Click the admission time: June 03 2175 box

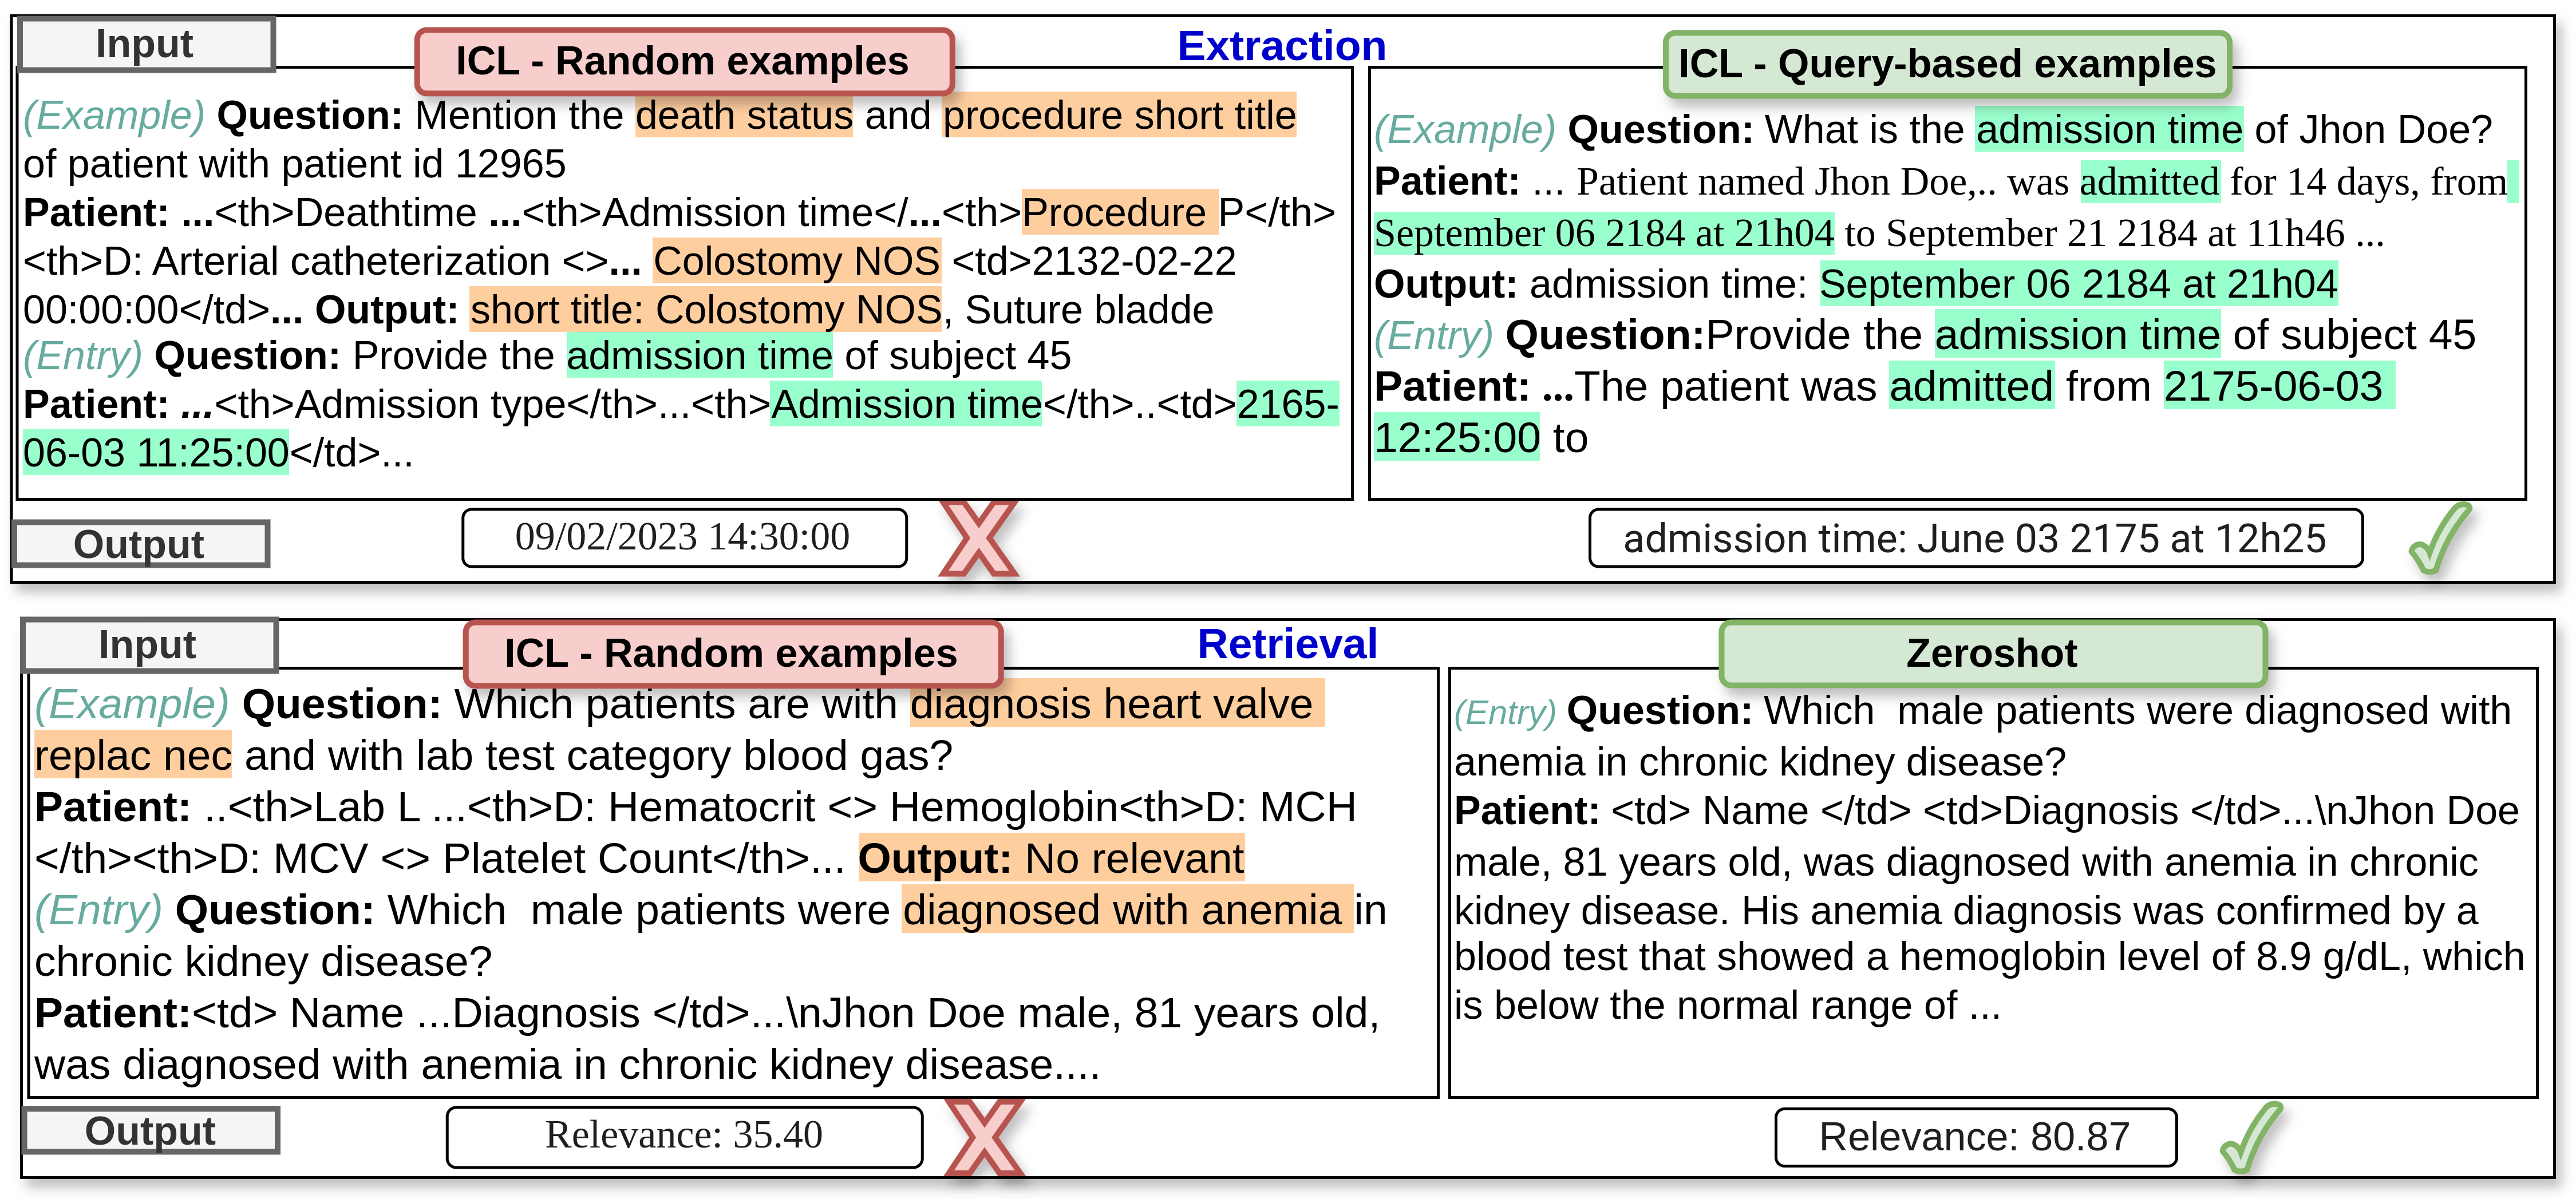[1975, 539]
